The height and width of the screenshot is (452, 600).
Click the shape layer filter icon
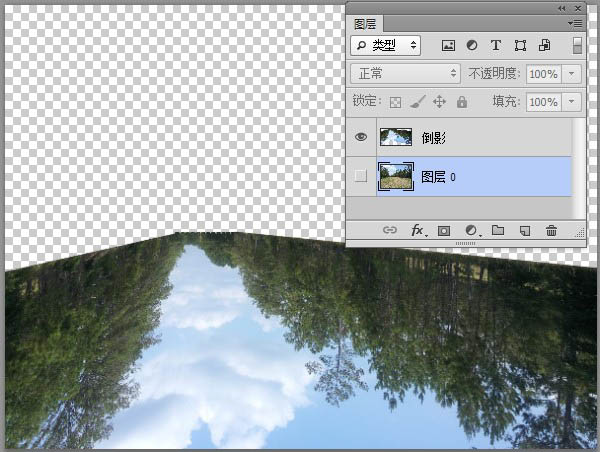click(520, 46)
